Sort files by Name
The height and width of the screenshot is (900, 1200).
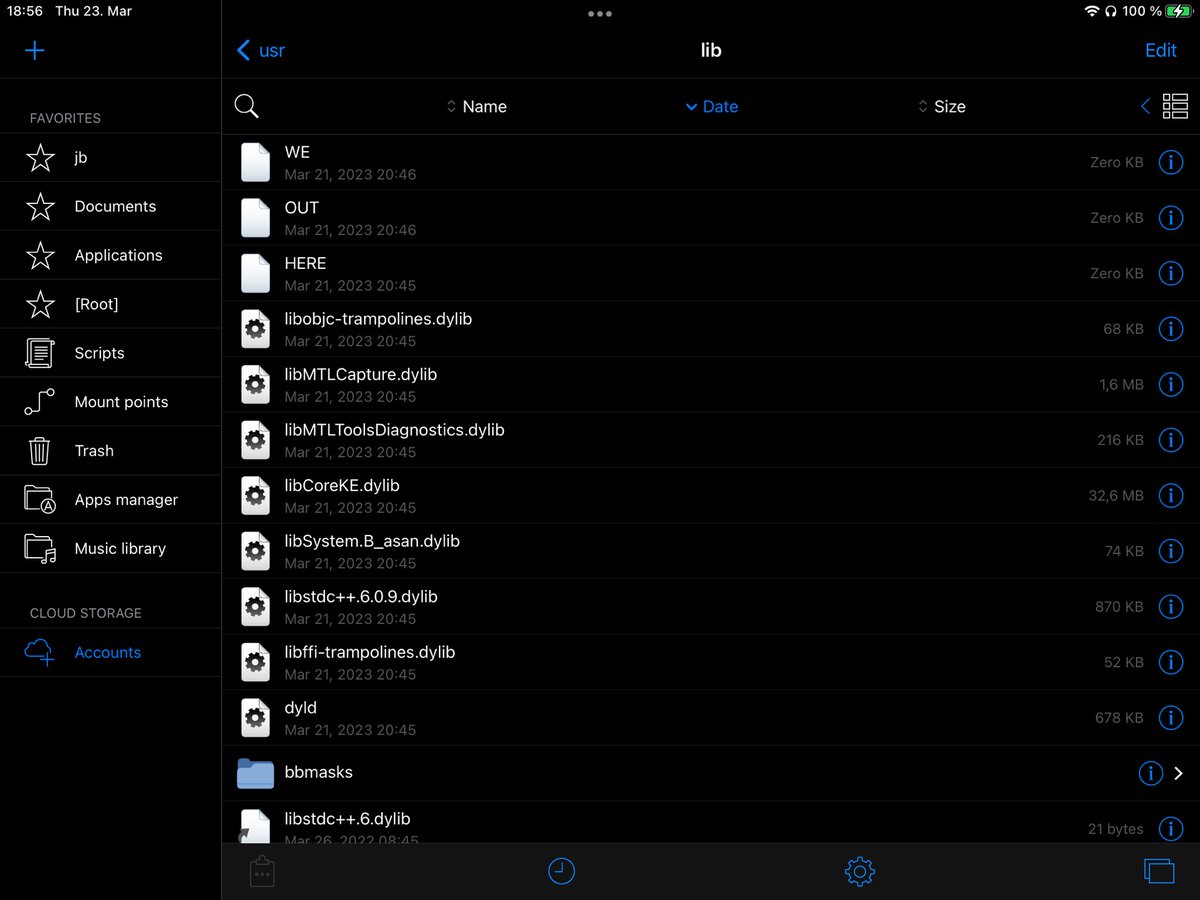pyautogui.click(x=476, y=106)
